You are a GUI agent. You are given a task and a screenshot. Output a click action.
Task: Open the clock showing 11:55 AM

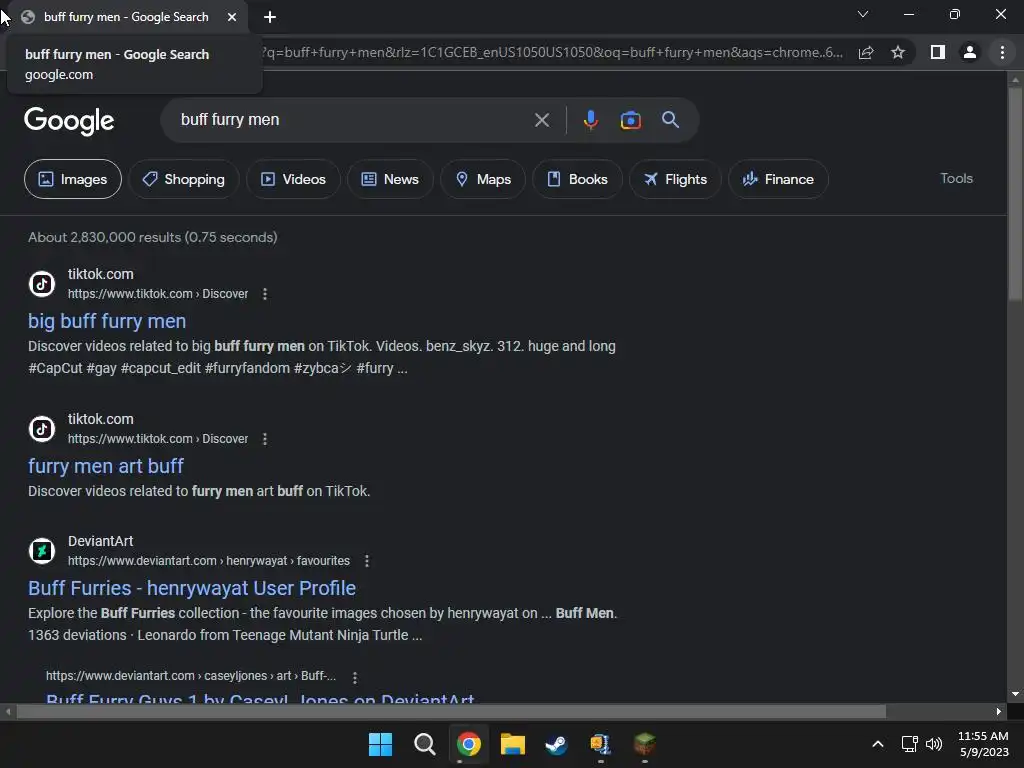pos(983,744)
